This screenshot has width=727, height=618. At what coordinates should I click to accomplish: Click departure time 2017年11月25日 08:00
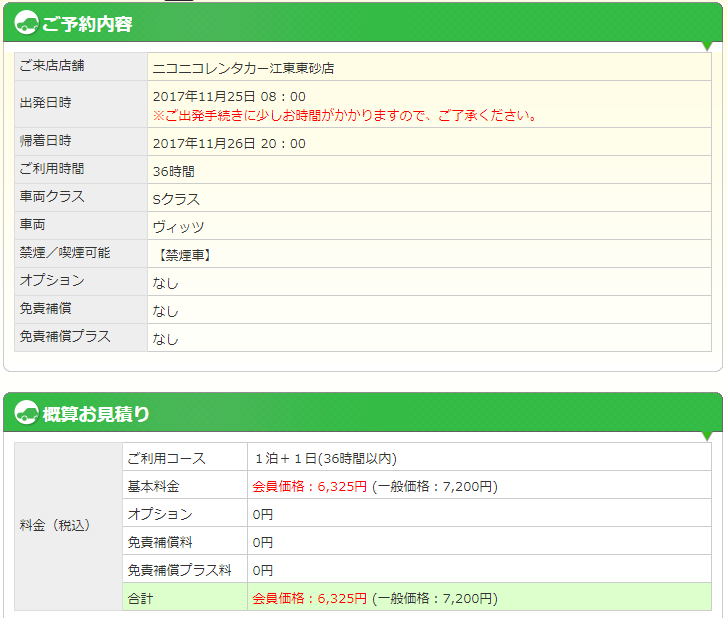229,96
